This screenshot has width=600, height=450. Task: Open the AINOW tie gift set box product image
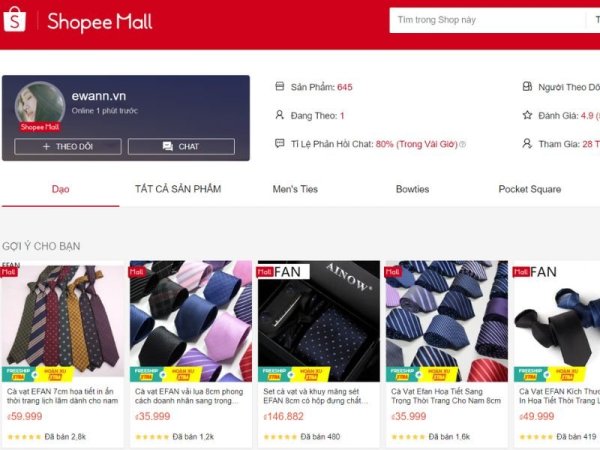(x=319, y=321)
